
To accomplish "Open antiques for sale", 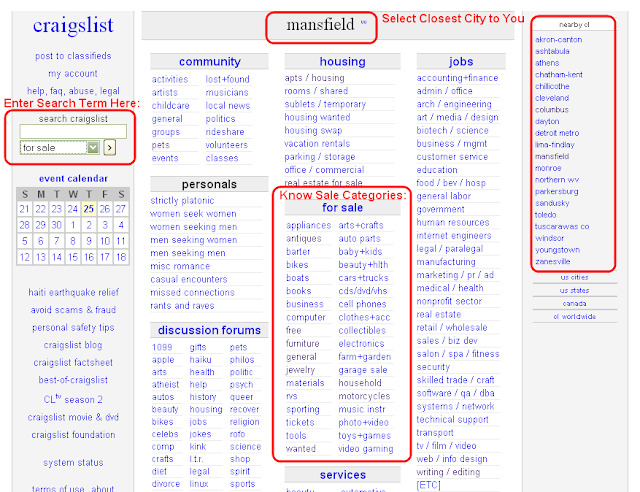I will (304, 238).
